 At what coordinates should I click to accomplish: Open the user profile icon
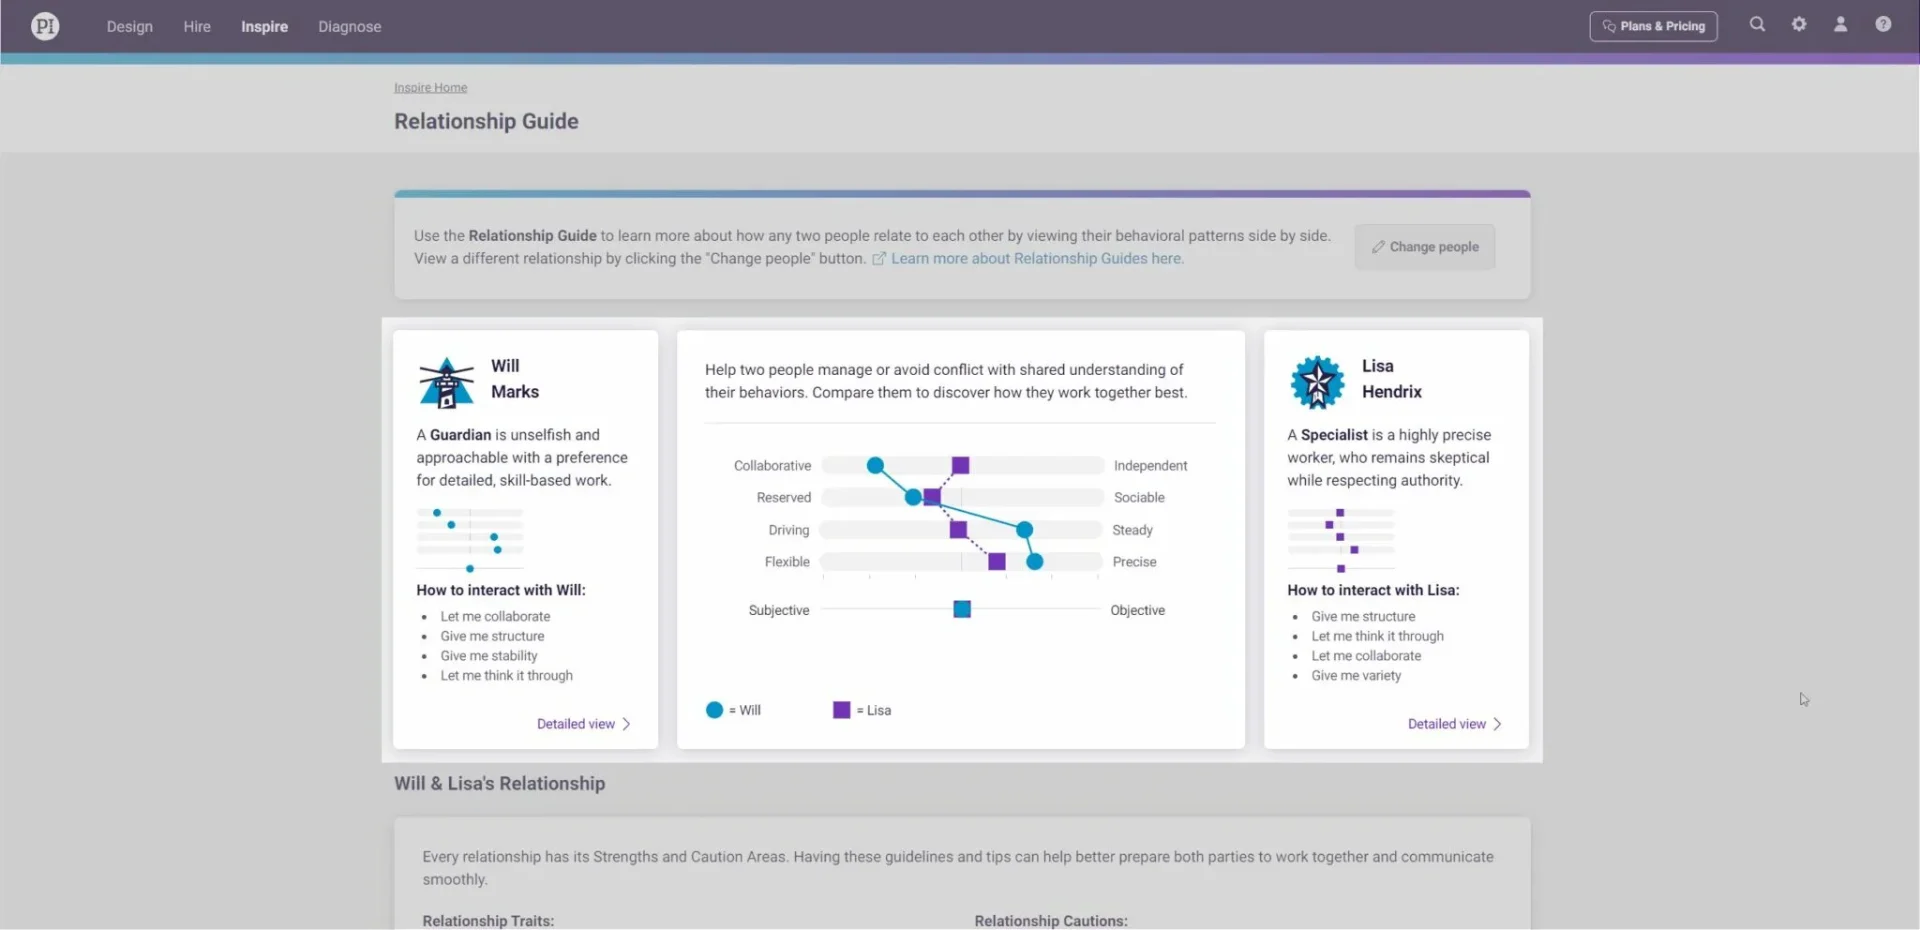(x=1840, y=25)
